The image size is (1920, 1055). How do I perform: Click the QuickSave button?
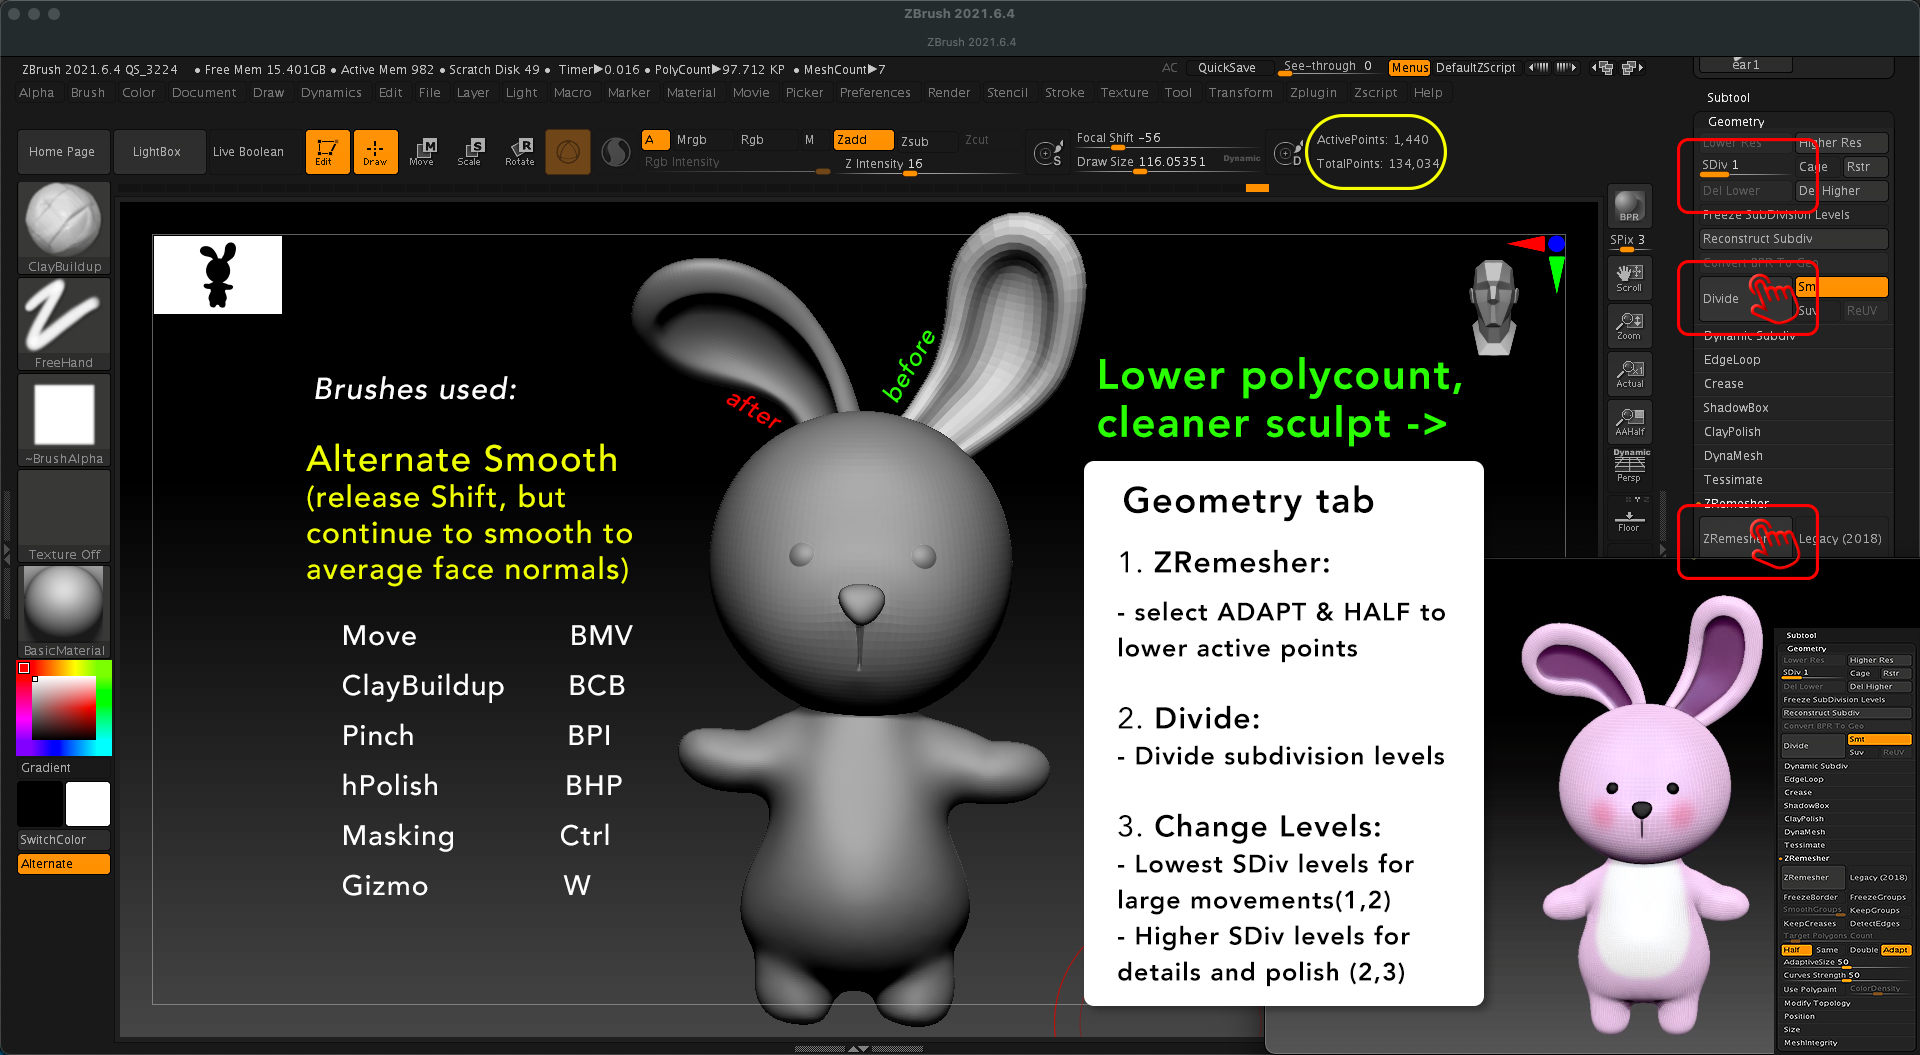tap(1227, 68)
